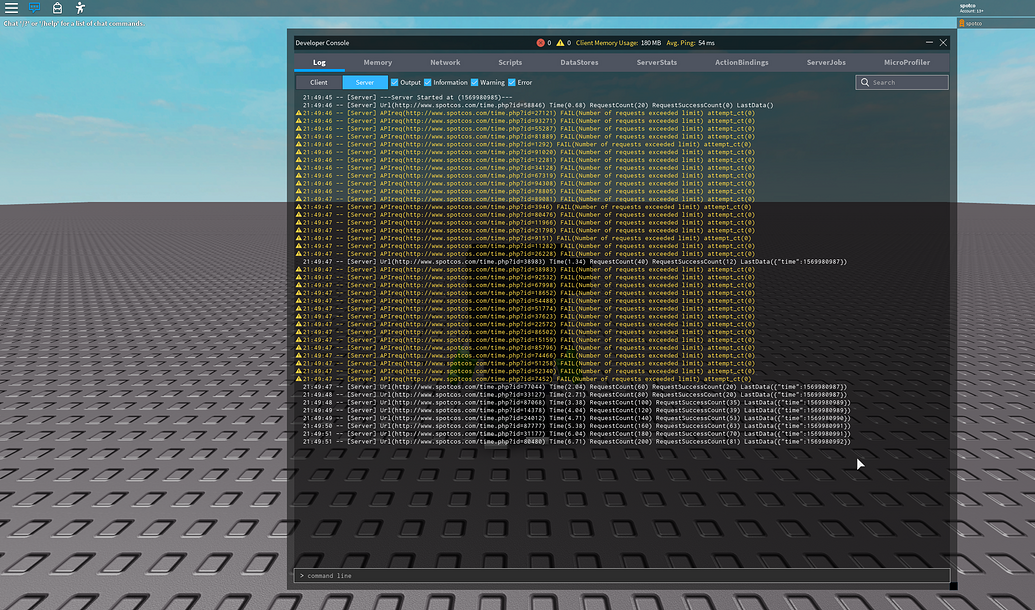The height and width of the screenshot is (610, 1035).
Task: Open the chat bubble icon
Action: point(33,8)
